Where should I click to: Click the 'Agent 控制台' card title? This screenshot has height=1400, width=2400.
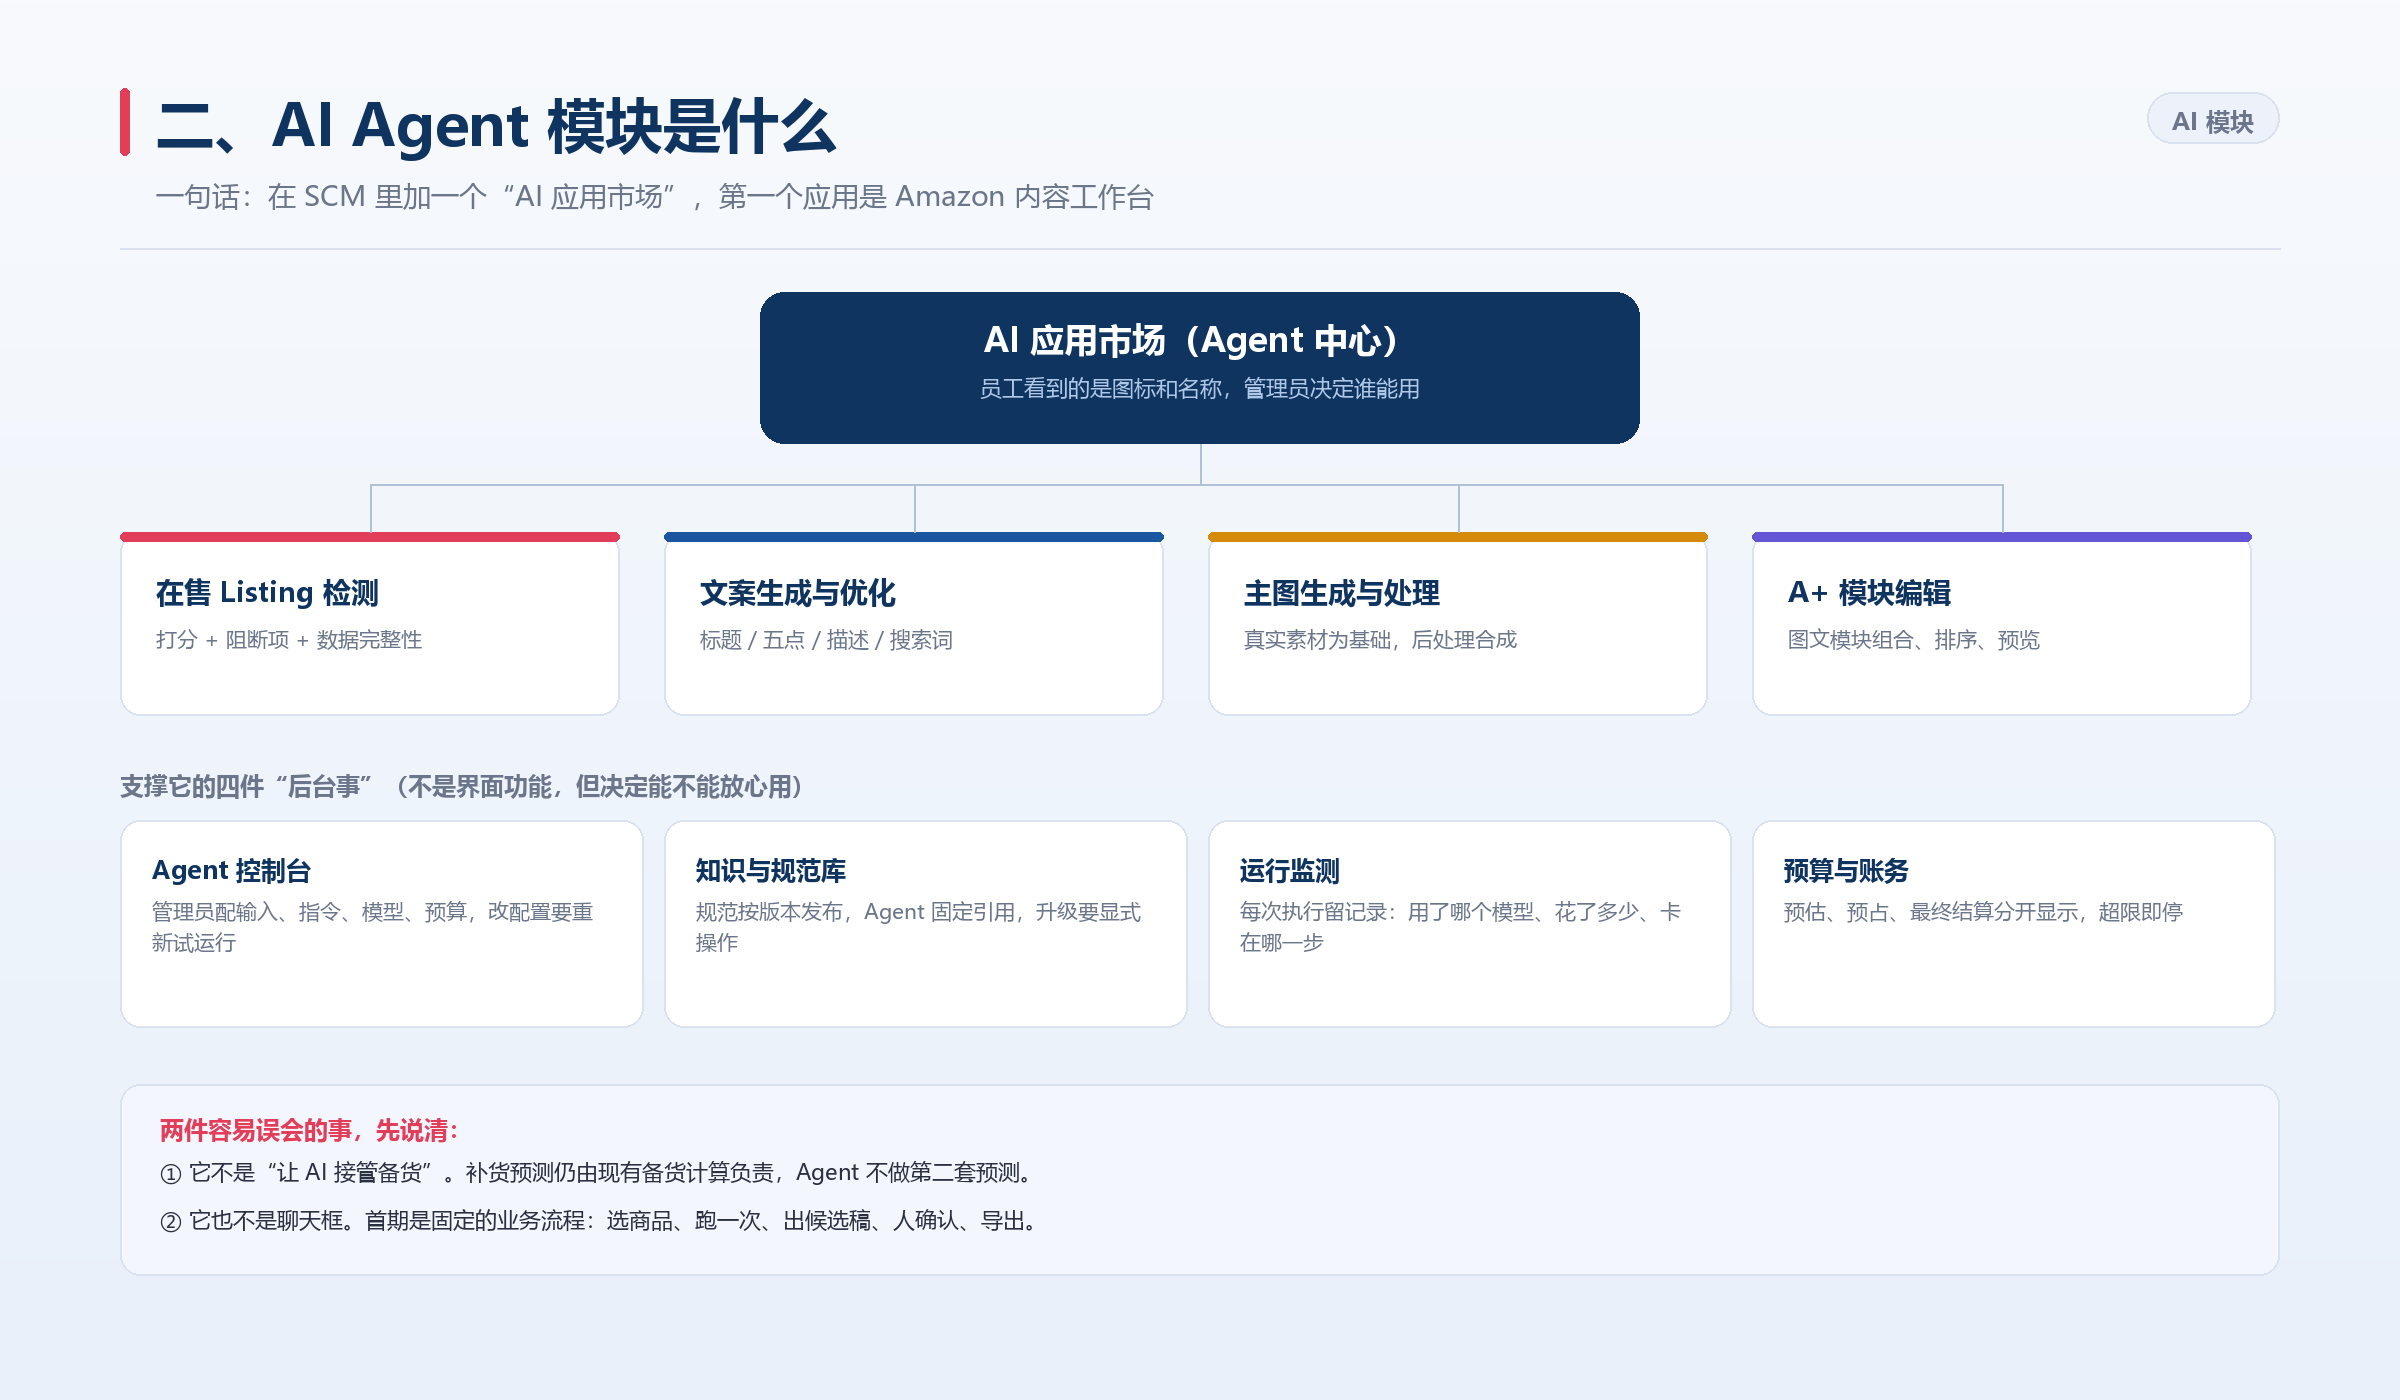231,871
